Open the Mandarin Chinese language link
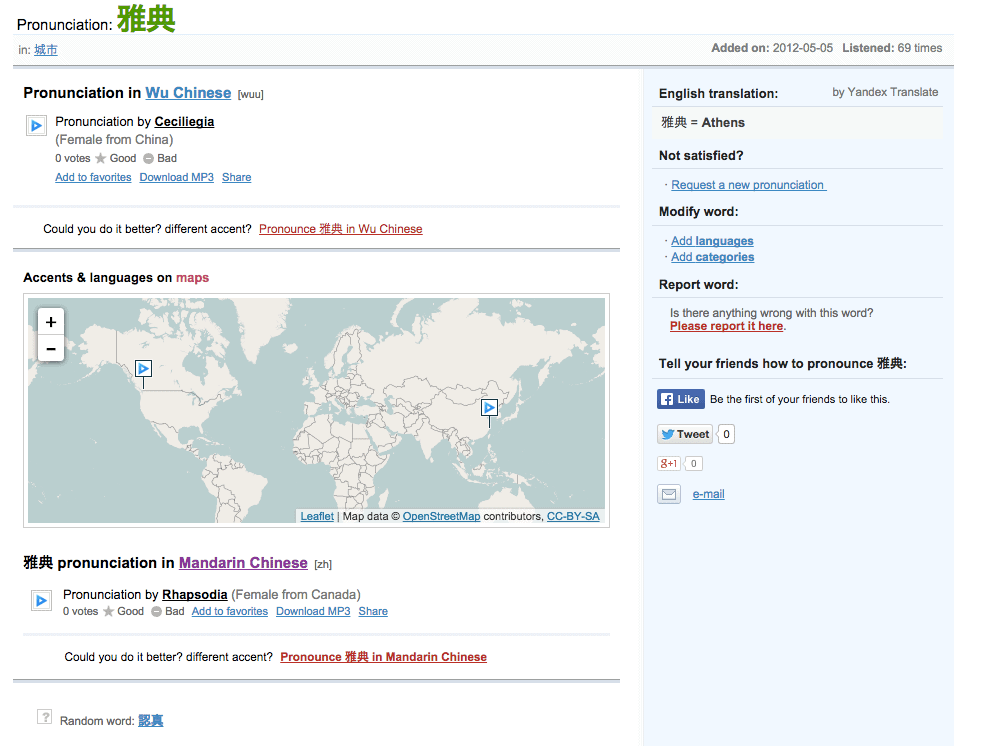Image resolution: width=994 pixels, height=746 pixels. click(x=243, y=563)
